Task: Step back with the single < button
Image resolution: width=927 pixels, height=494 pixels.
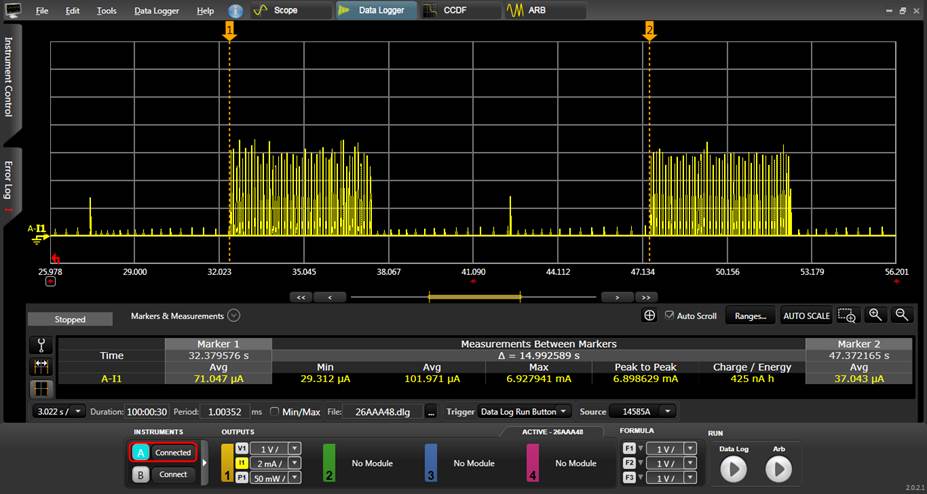Action: click(x=329, y=297)
